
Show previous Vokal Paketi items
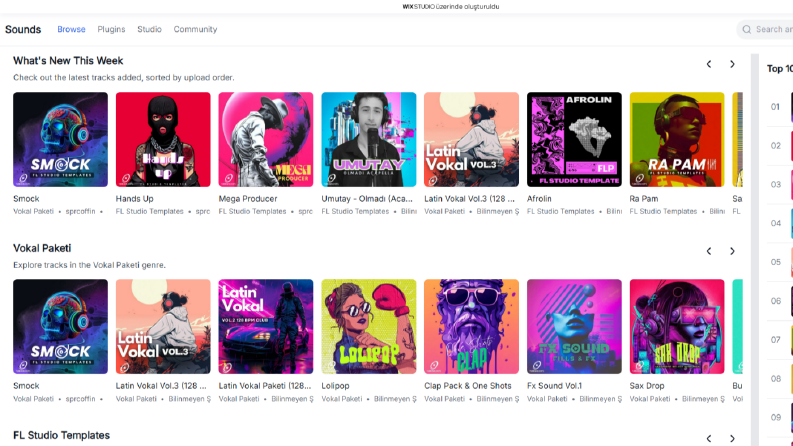(x=709, y=251)
